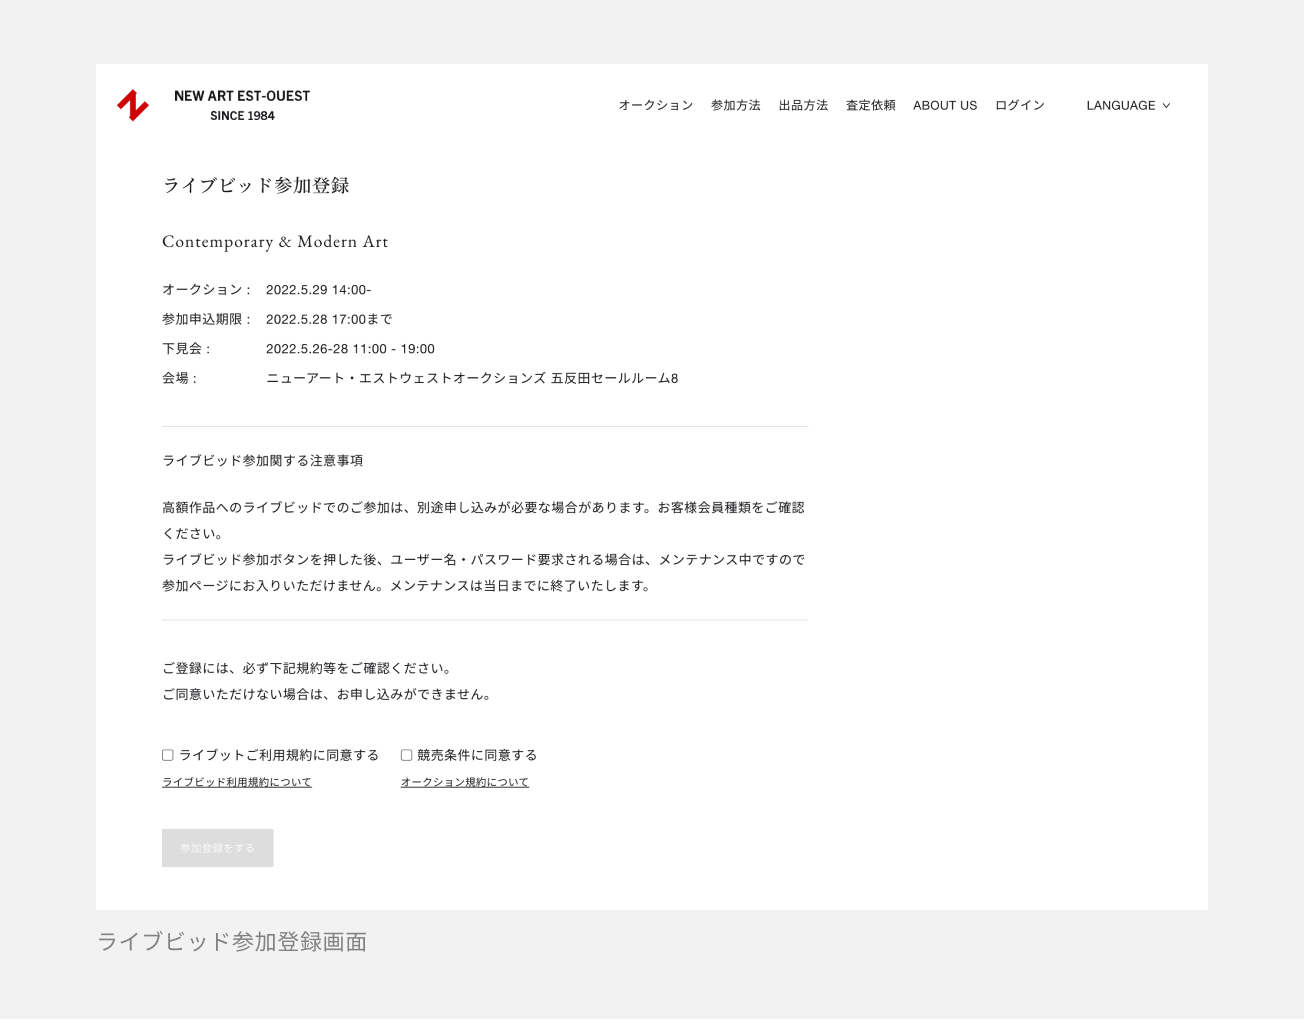This screenshot has width=1304, height=1019.
Task: Click the 競売条件に同意する label text
Action: [x=477, y=755]
